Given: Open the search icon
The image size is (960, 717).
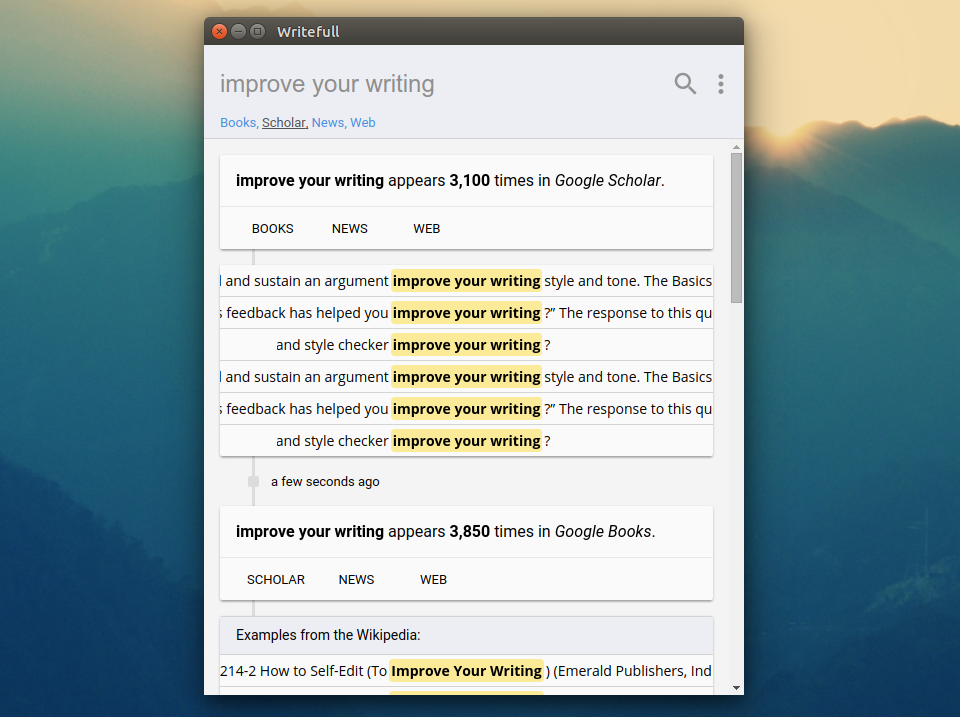Looking at the screenshot, I should pyautogui.click(x=685, y=84).
